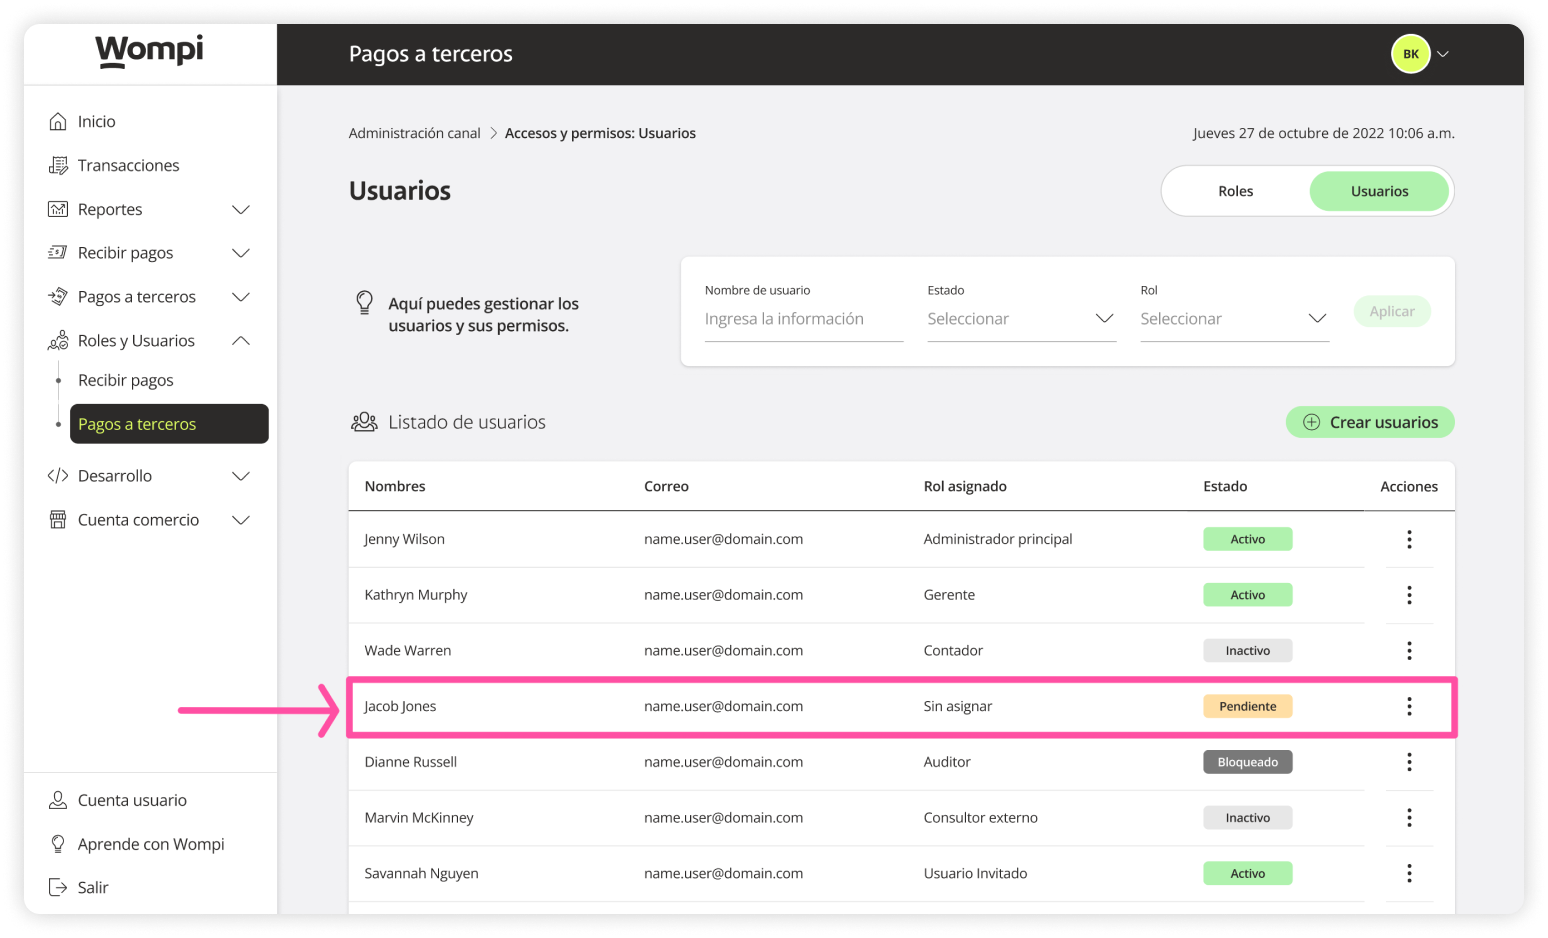Open Reportes from the sidebar icon
This screenshot has width=1548, height=938.
(60, 209)
